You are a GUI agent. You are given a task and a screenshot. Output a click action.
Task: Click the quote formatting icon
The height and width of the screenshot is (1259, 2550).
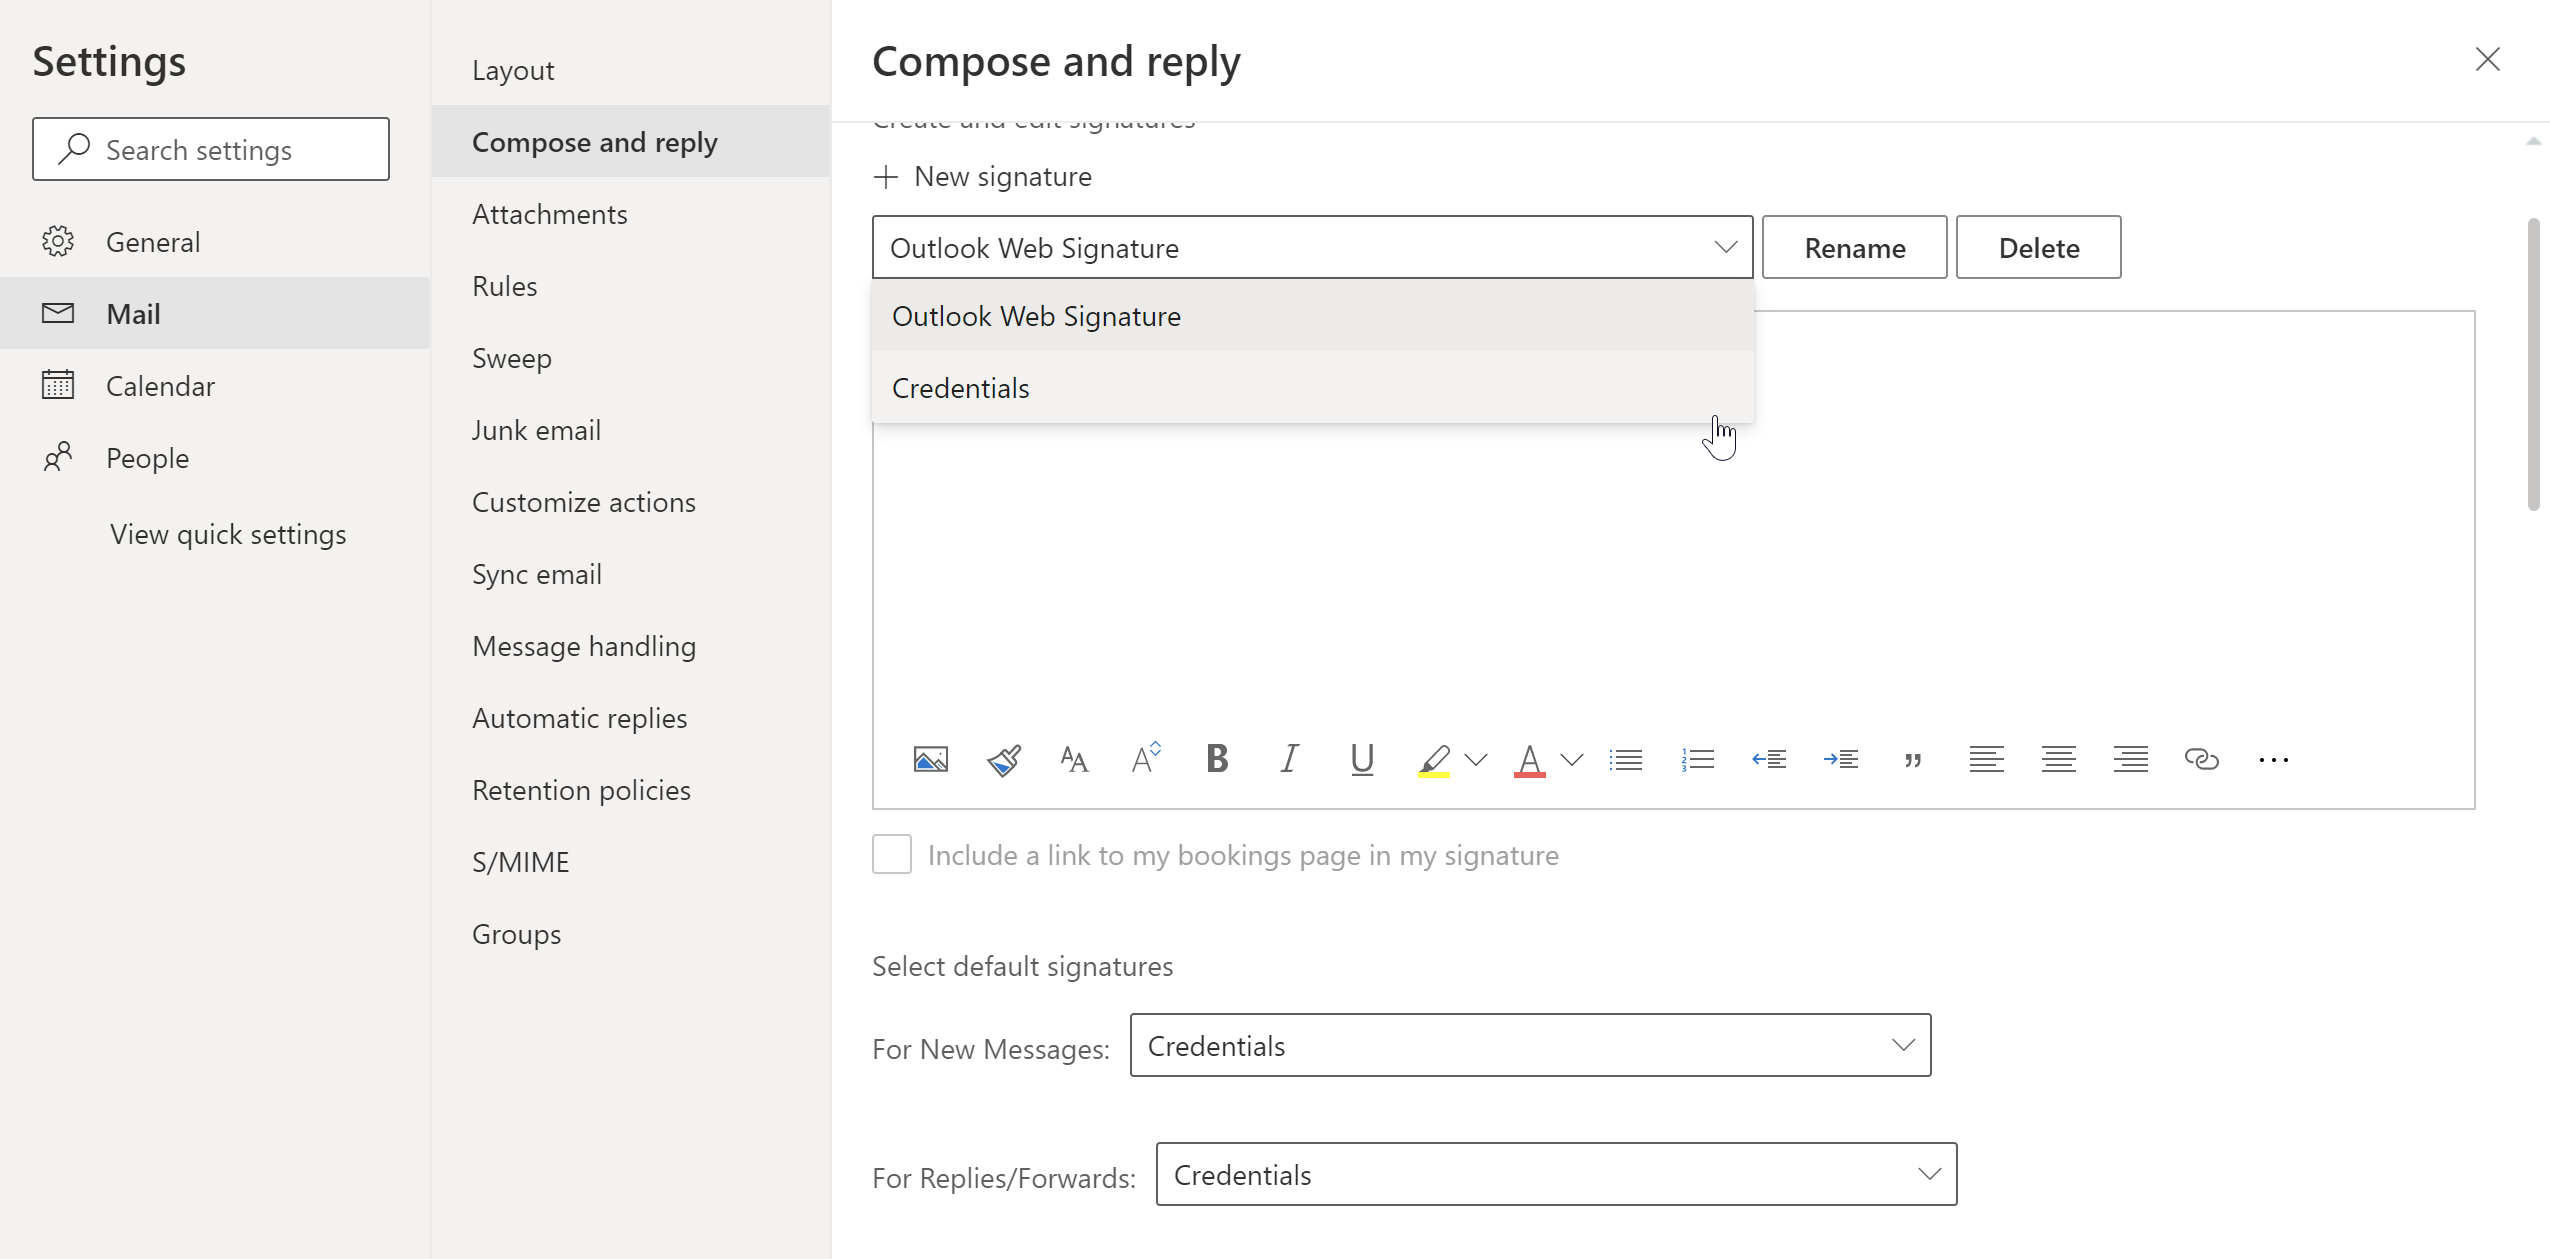click(1913, 760)
